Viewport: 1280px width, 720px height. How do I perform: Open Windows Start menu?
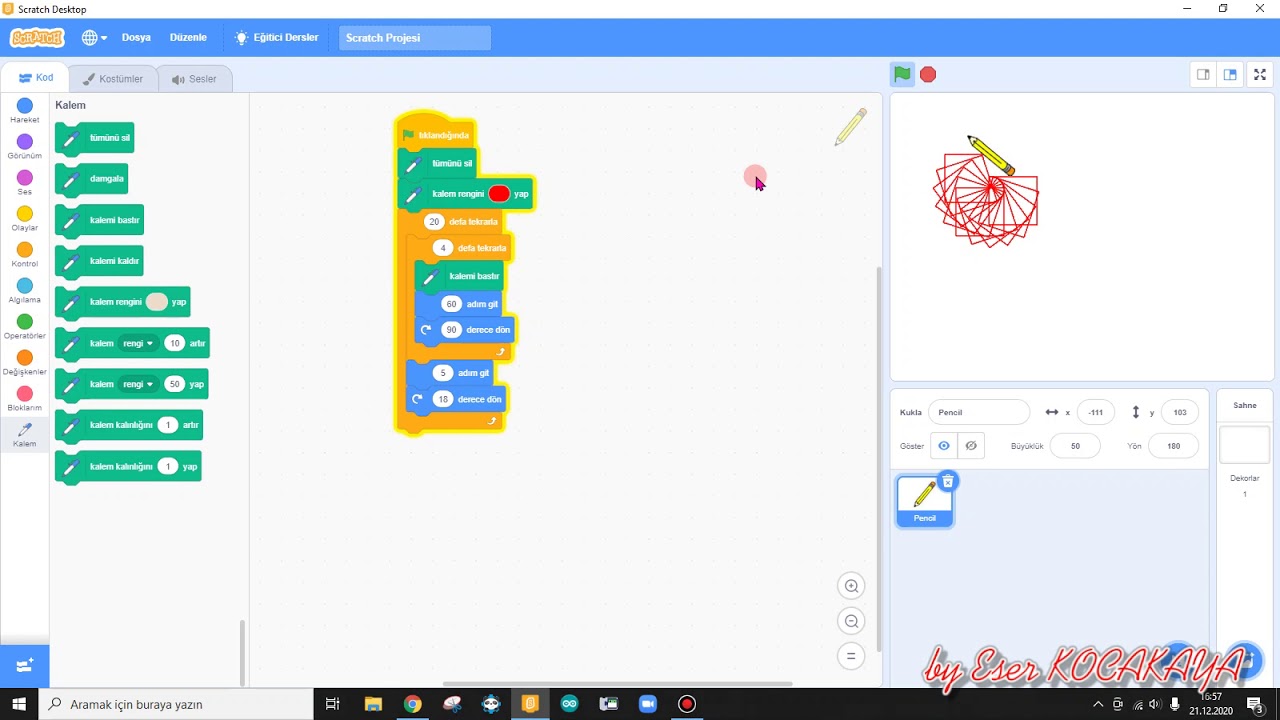19,704
